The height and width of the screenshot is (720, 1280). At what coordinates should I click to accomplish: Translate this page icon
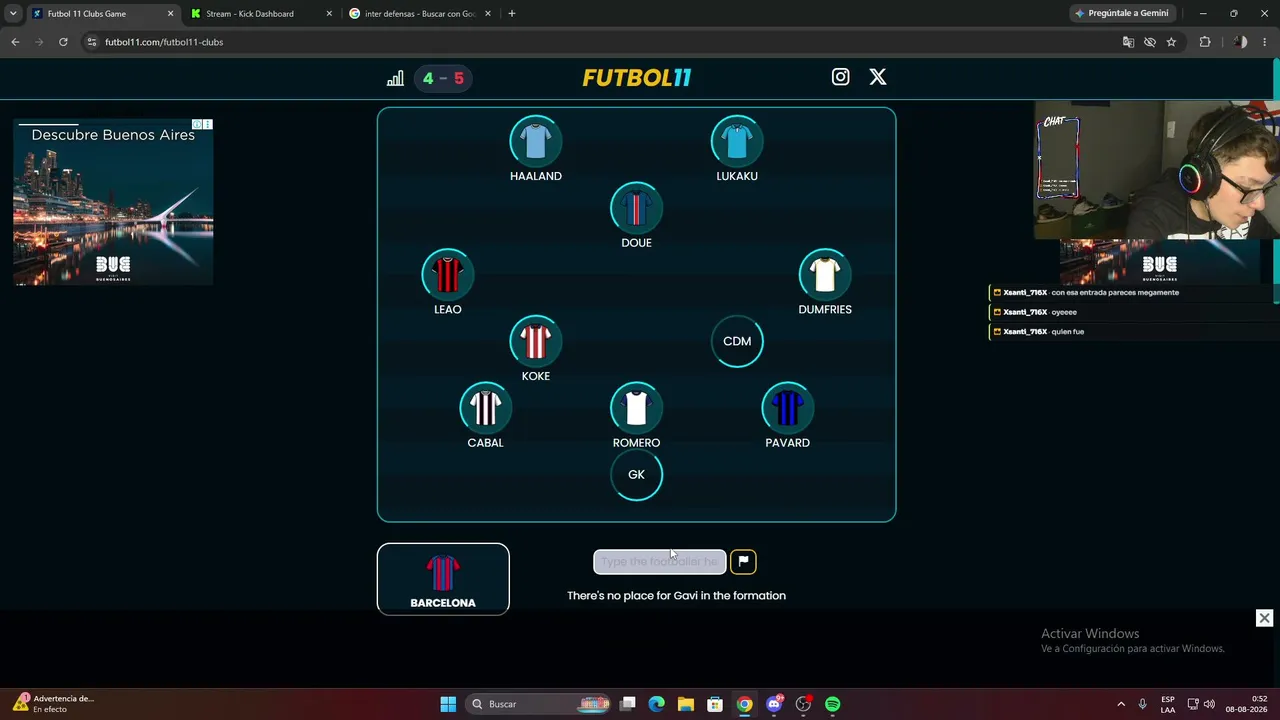tap(1128, 42)
